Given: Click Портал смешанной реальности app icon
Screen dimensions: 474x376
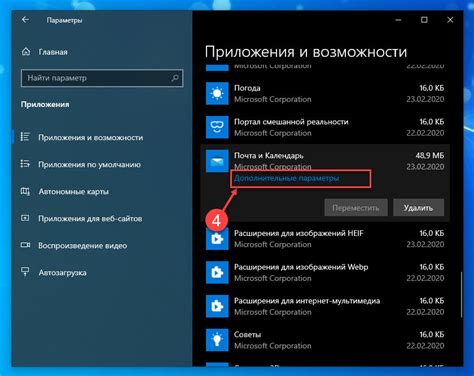Looking at the screenshot, I should [x=217, y=127].
